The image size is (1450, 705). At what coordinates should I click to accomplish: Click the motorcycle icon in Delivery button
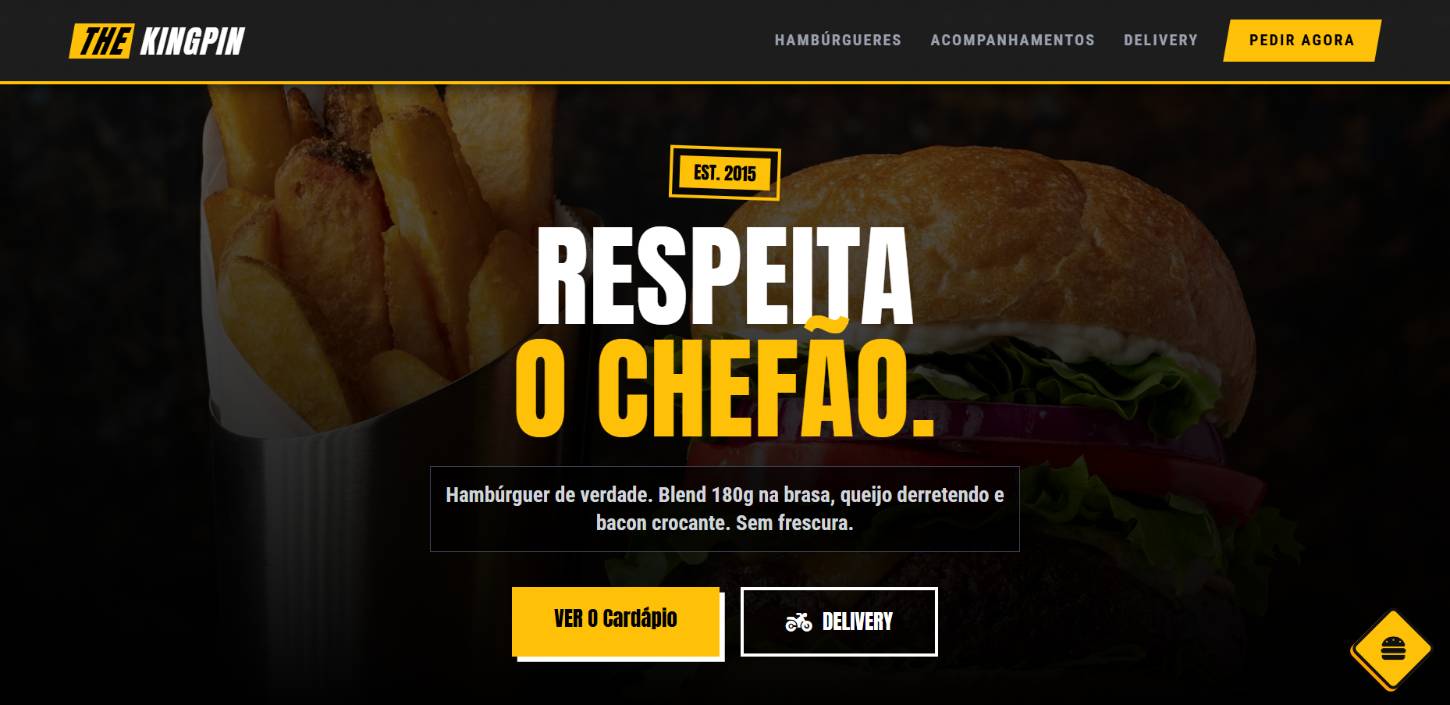(x=799, y=622)
